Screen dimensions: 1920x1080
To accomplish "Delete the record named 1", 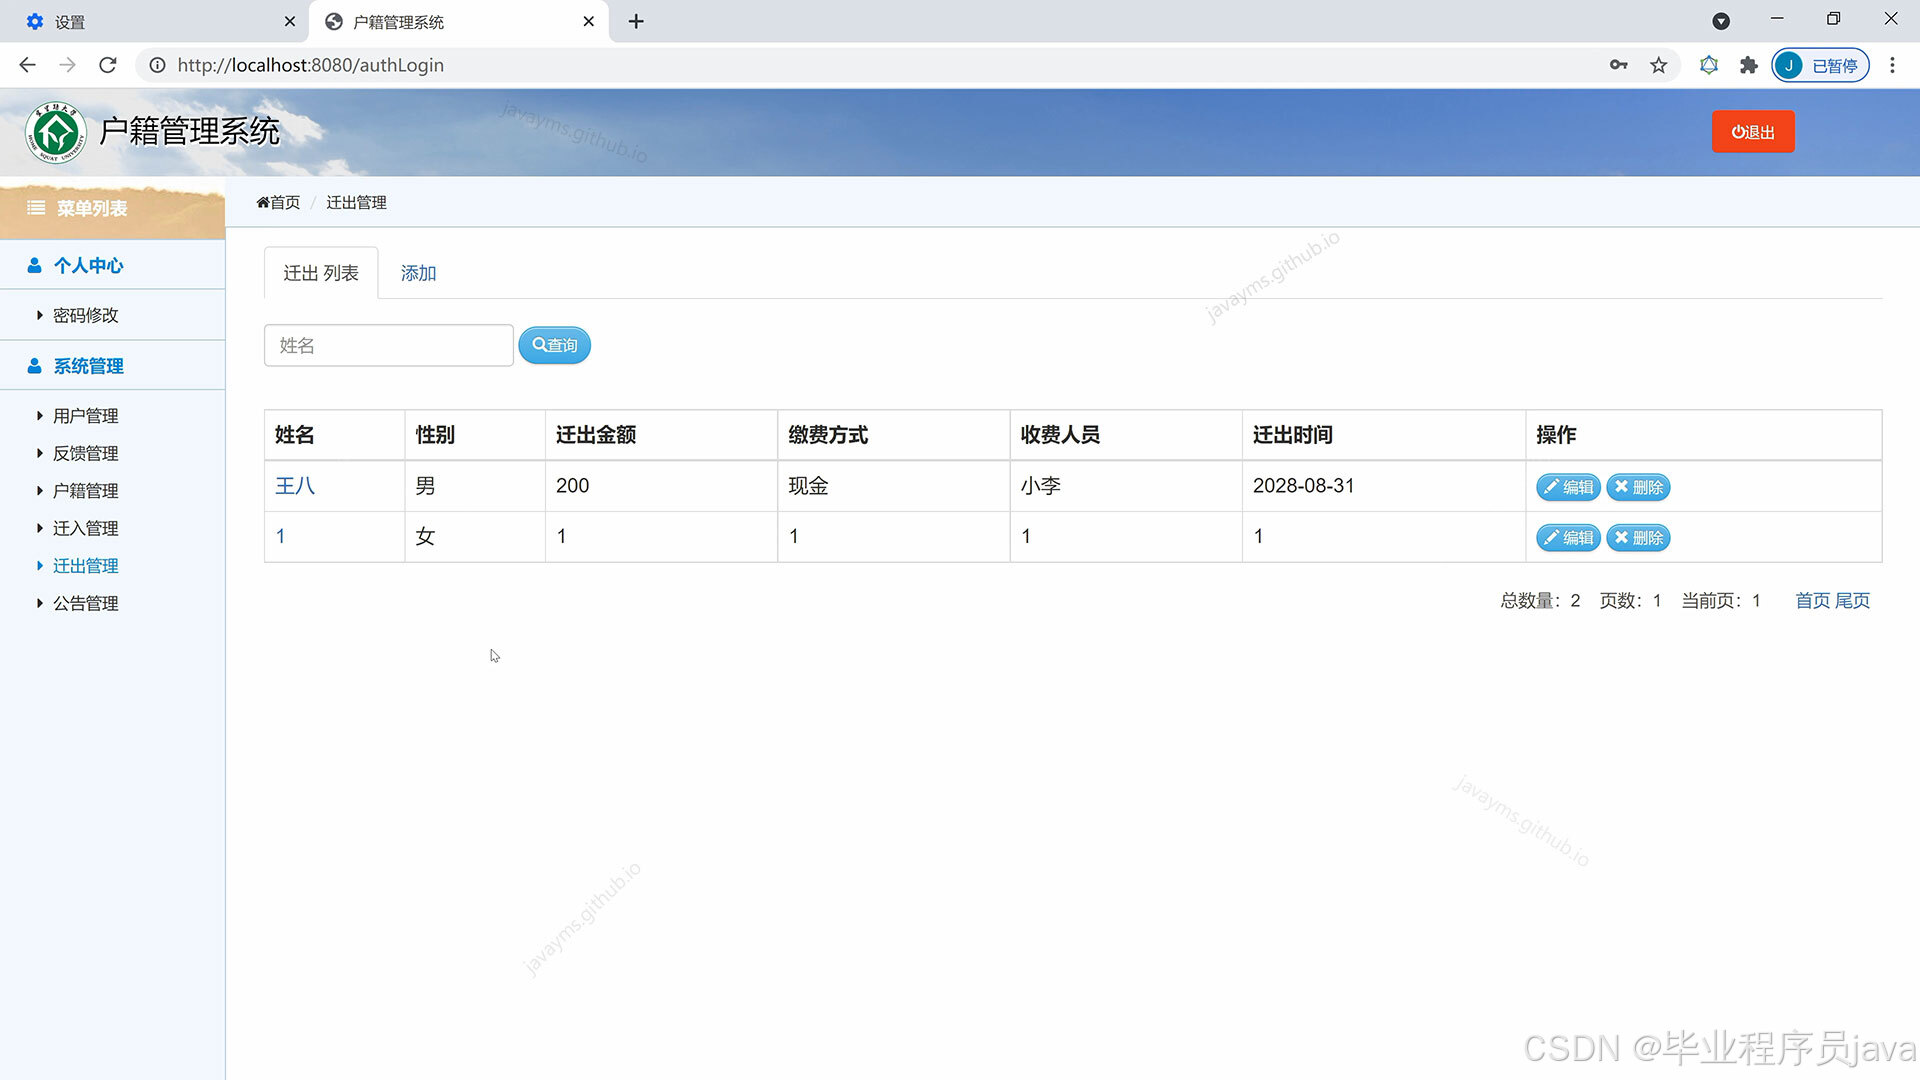I will 1638,538.
